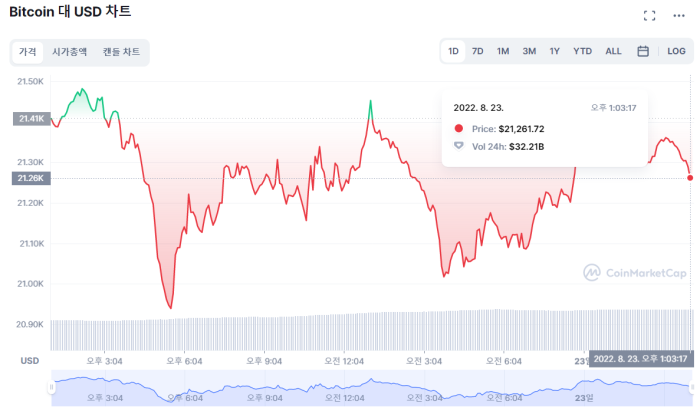
Task: Click the 21.30K y-axis label
Action: click(30, 162)
